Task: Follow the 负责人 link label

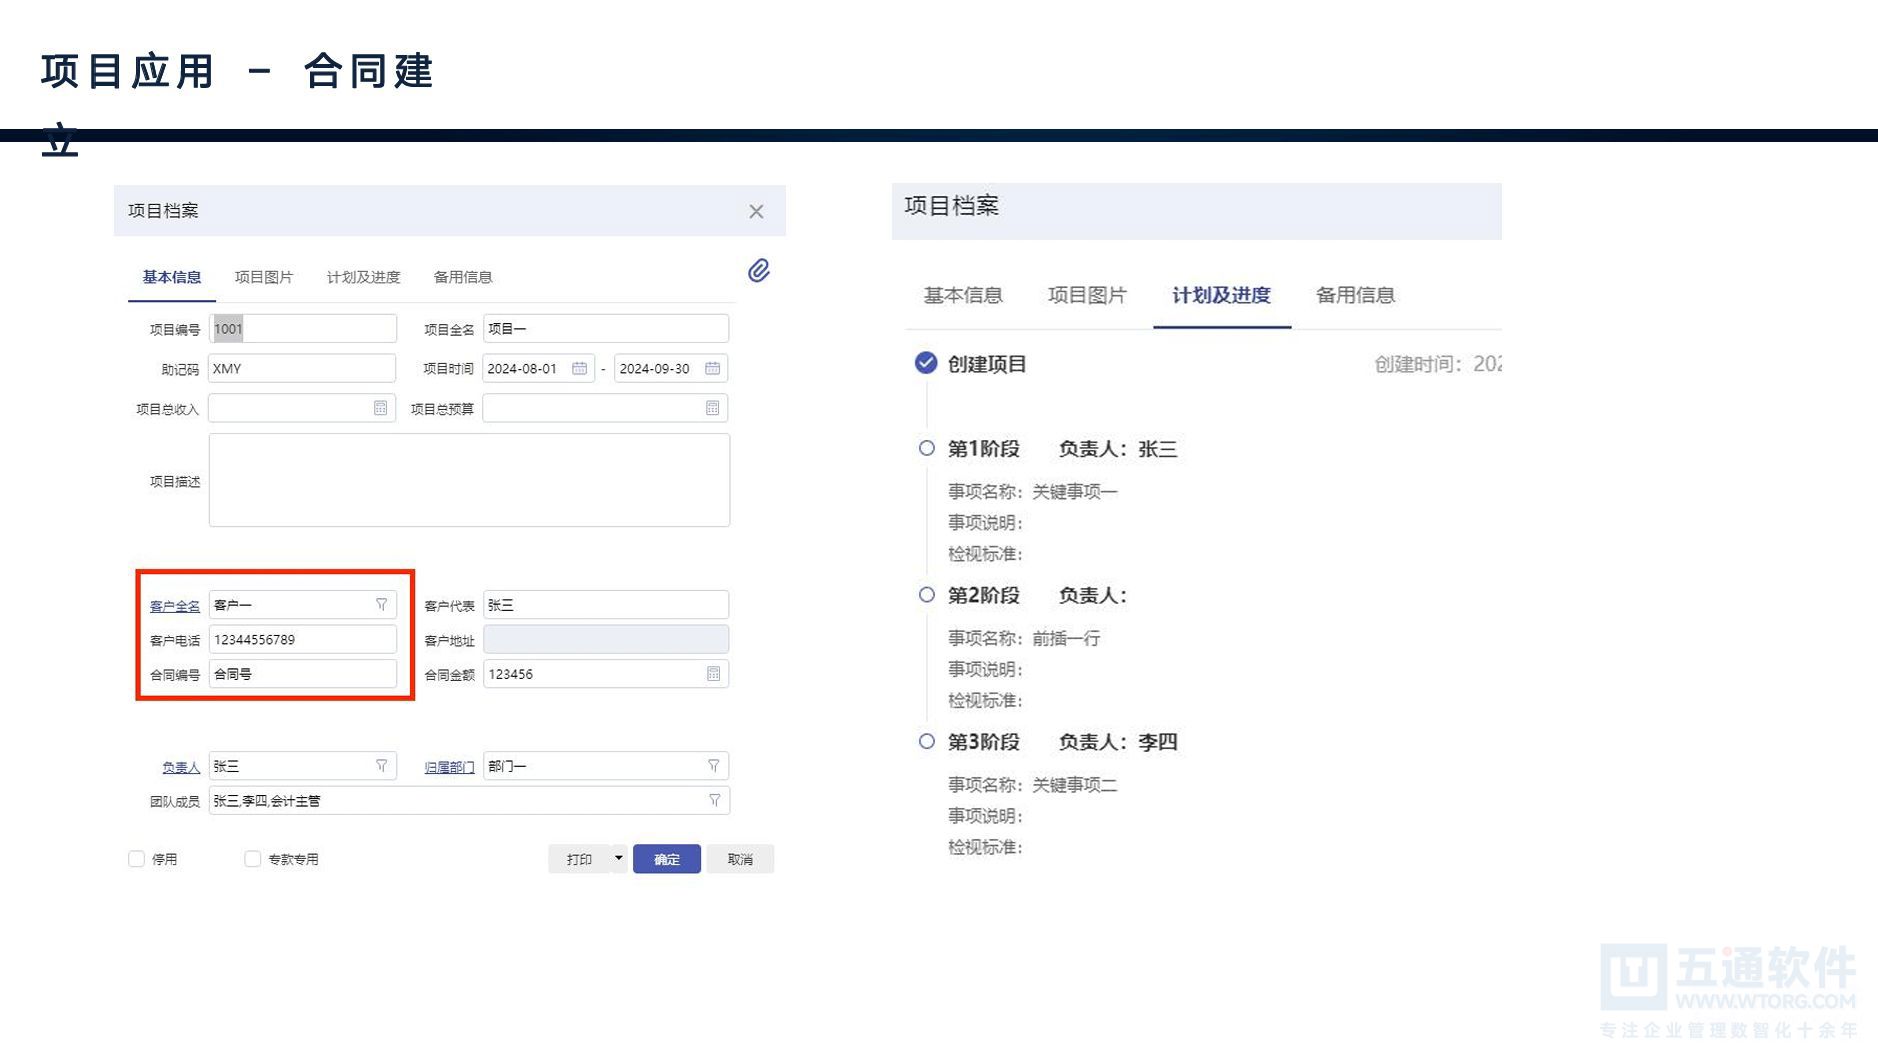Action: coord(181,767)
